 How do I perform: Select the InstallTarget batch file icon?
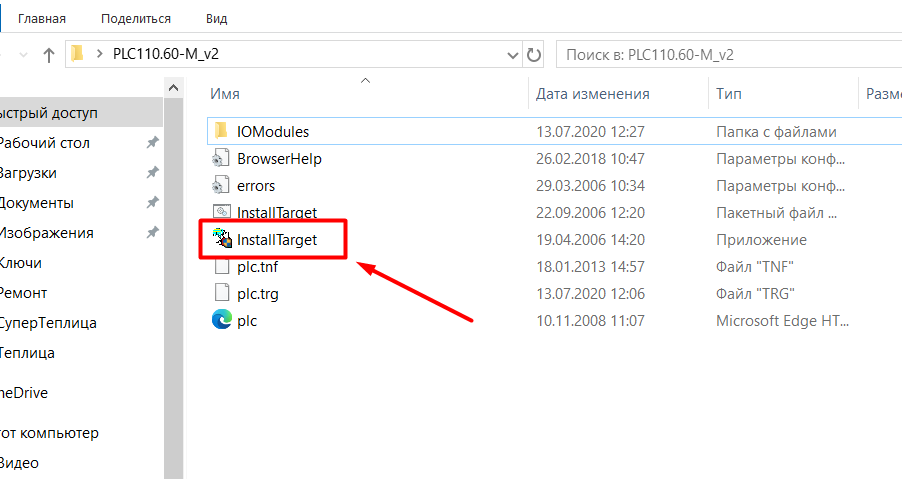[x=221, y=212]
